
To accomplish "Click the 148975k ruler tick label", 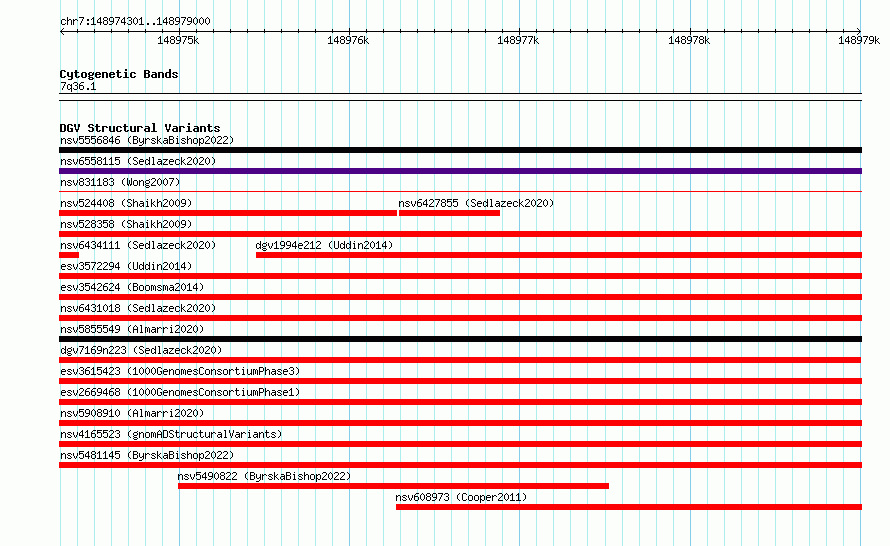I will [x=178, y=40].
